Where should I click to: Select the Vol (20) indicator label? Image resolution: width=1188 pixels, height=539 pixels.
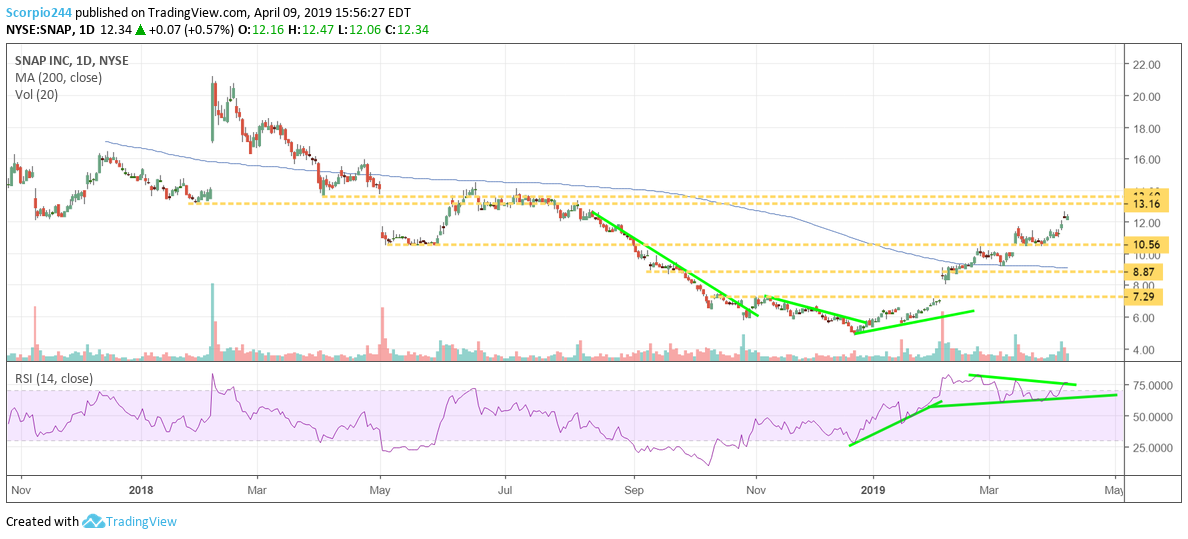pos(34,95)
